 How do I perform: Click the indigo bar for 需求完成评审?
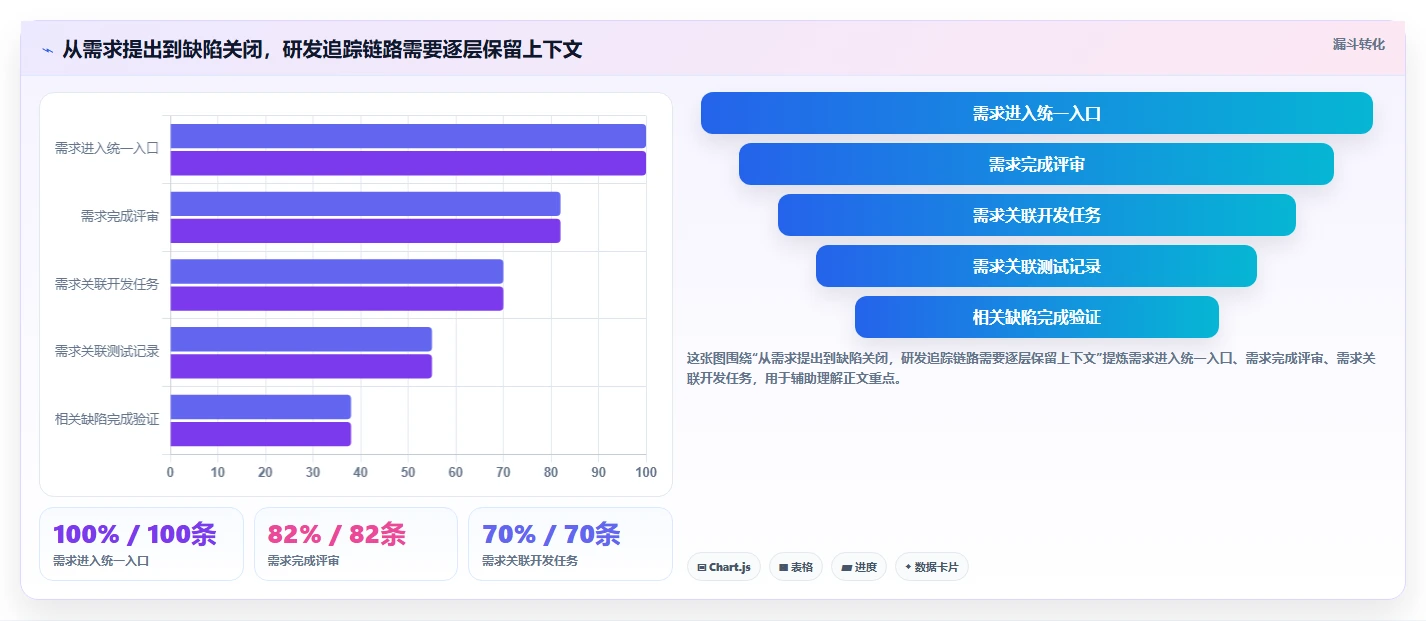click(x=365, y=204)
